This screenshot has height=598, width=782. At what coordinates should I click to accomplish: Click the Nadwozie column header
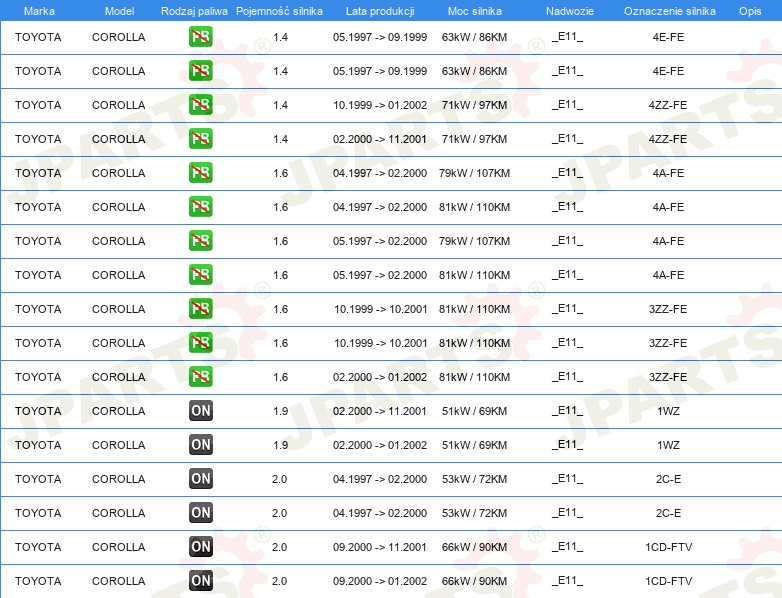[570, 11]
